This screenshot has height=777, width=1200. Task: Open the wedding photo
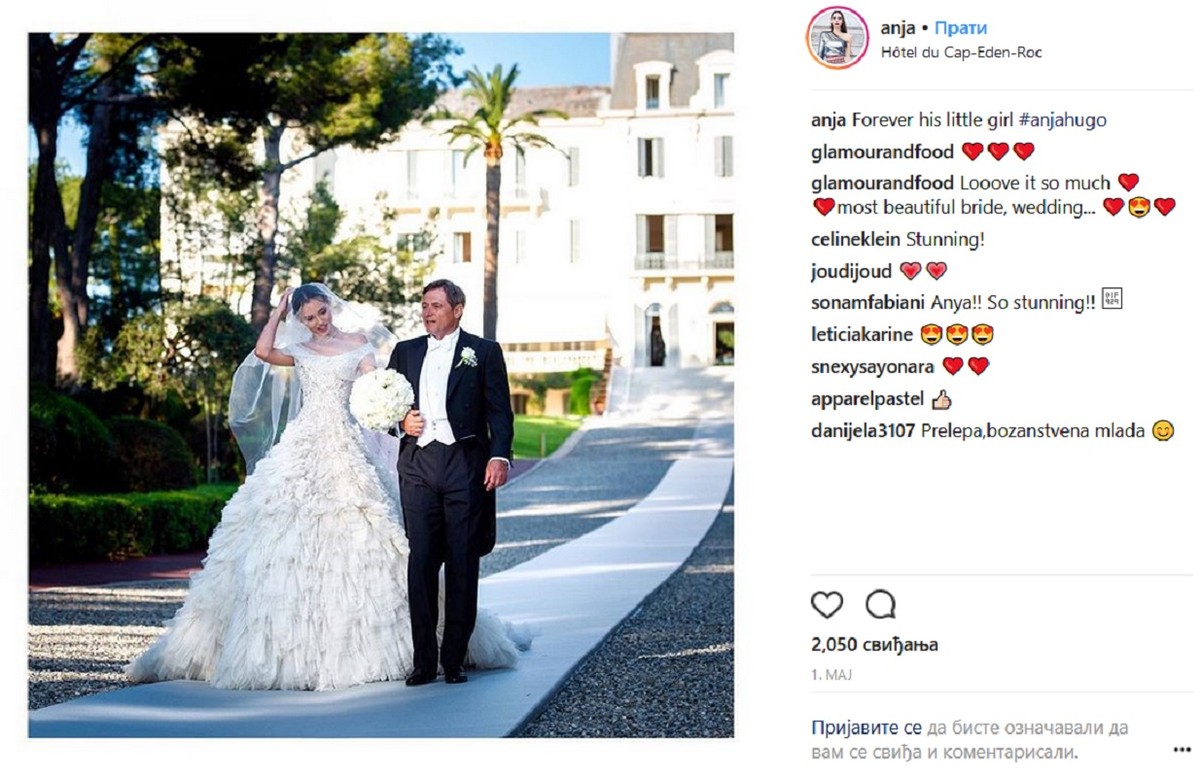(x=380, y=385)
